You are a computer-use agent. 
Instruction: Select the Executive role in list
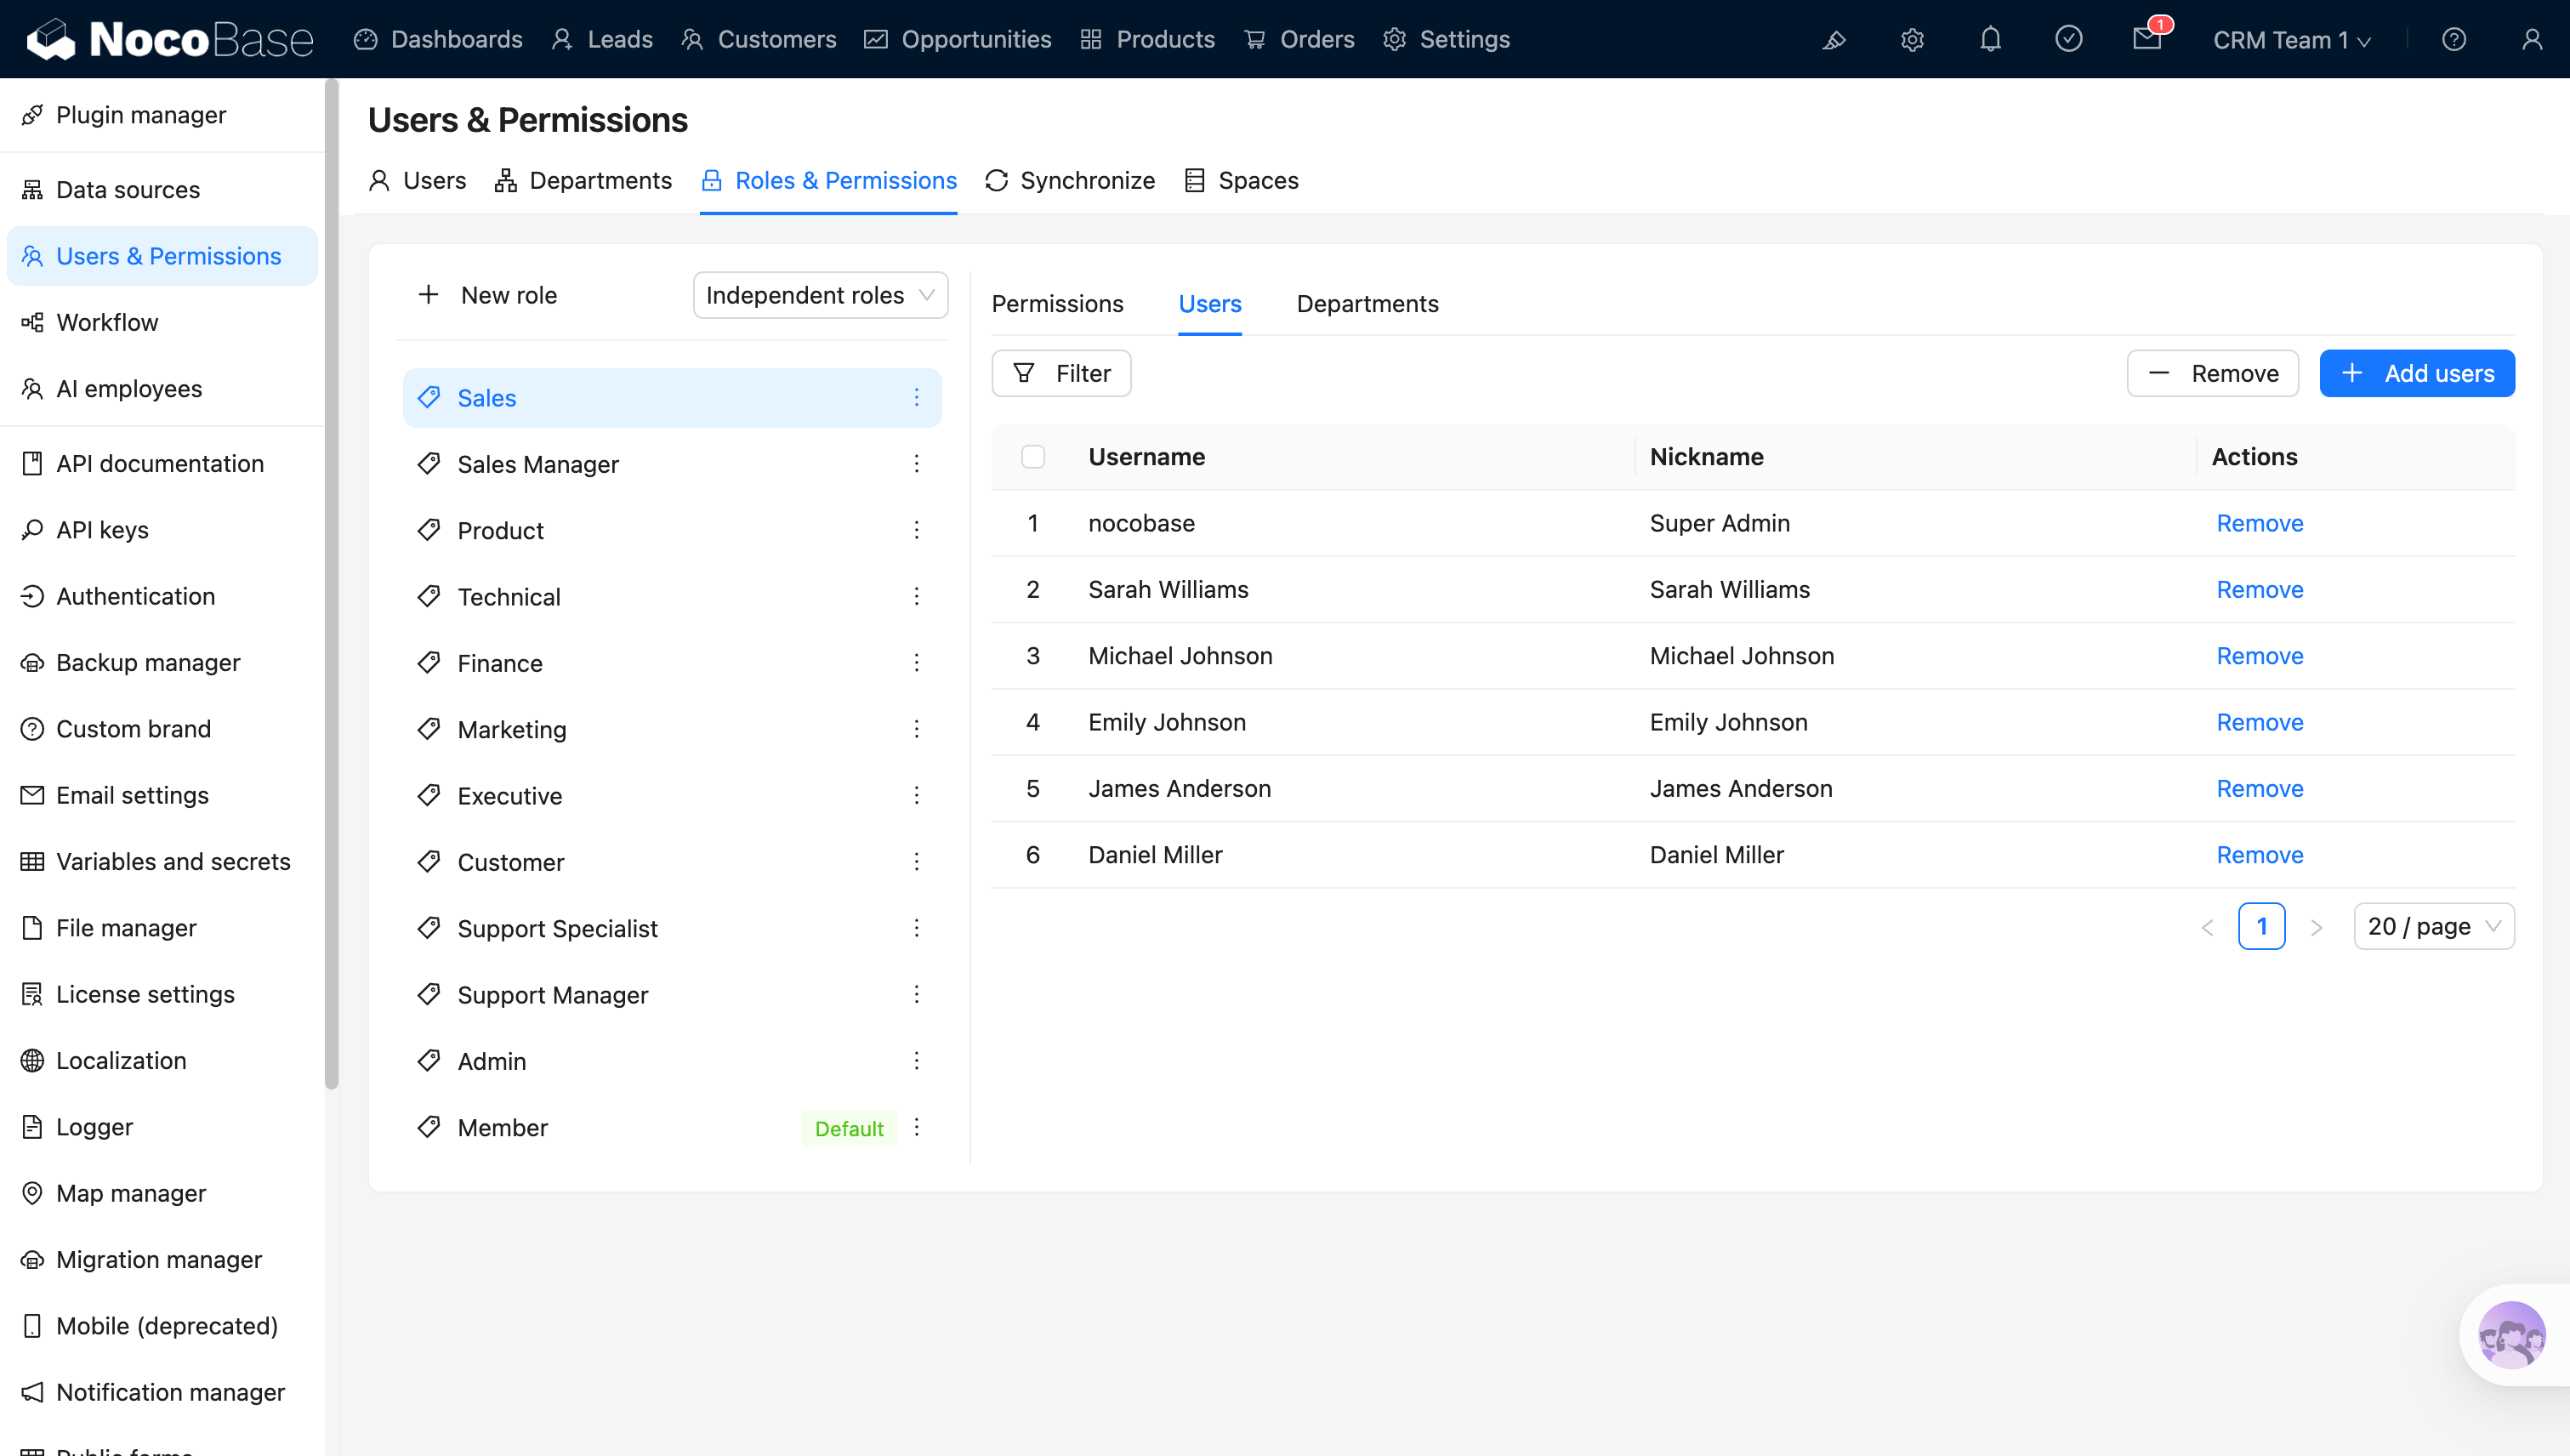point(510,796)
